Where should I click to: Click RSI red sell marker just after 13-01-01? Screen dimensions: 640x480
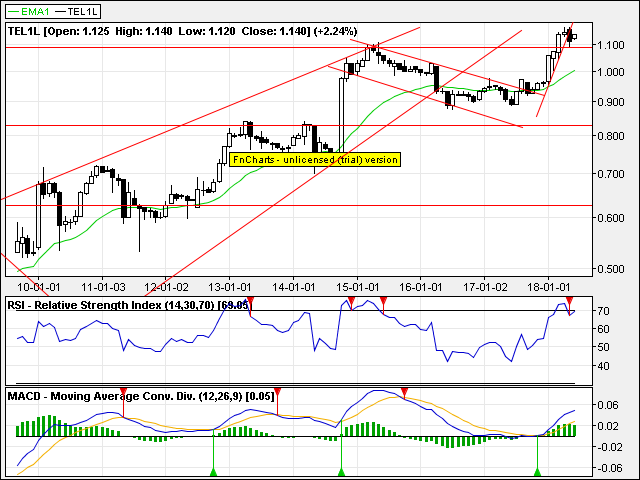251,302
